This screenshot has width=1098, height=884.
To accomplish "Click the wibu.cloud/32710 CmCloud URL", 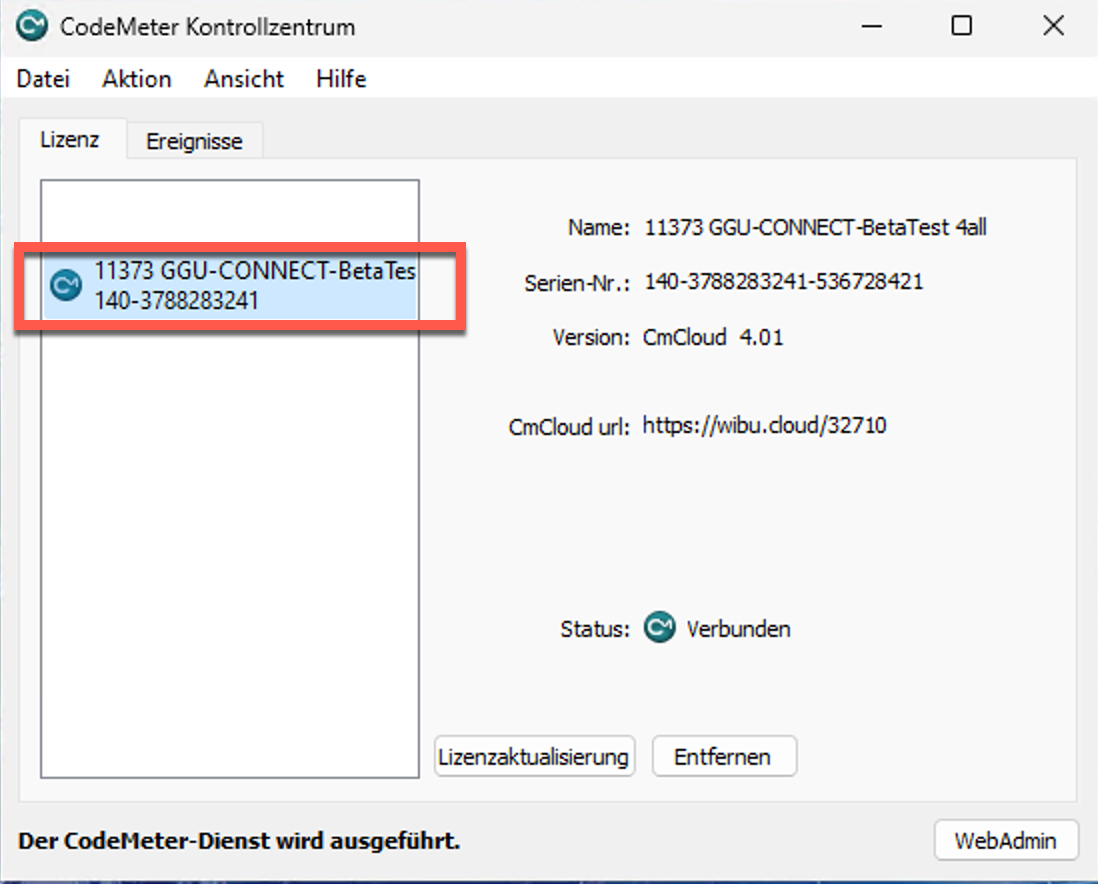I will [x=764, y=426].
